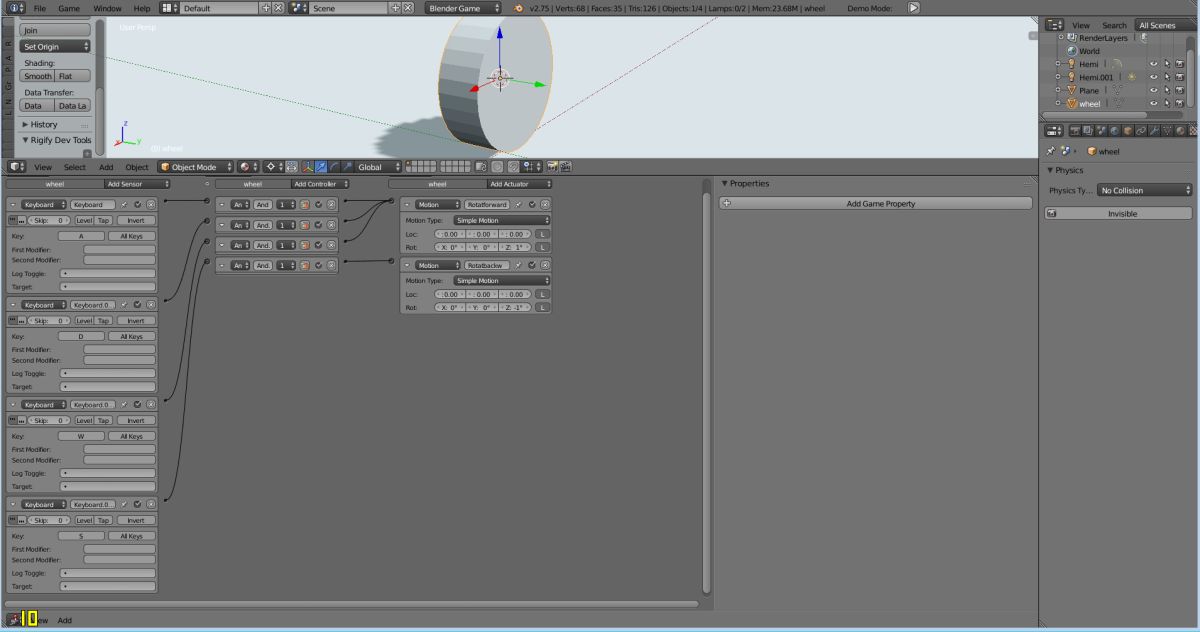Image resolution: width=1200 pixels, height=632 pixels.
Task: Click OpenGL render animation clapper icon
Action: point(565,167)
